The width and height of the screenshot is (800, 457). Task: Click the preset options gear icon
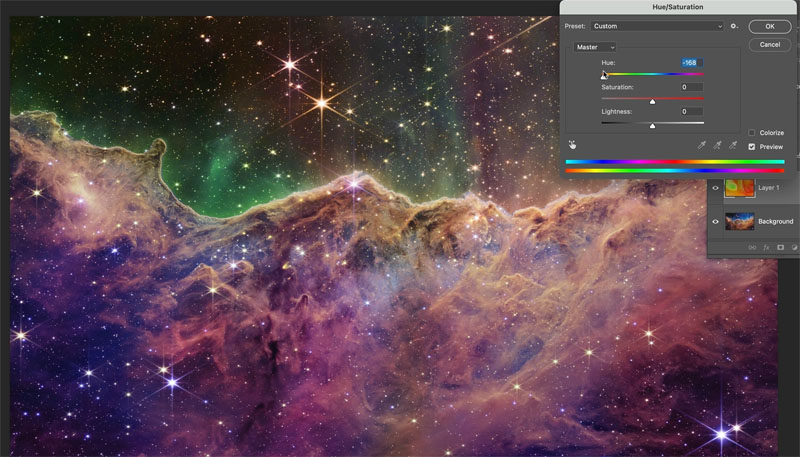click(x=734, y=26)
